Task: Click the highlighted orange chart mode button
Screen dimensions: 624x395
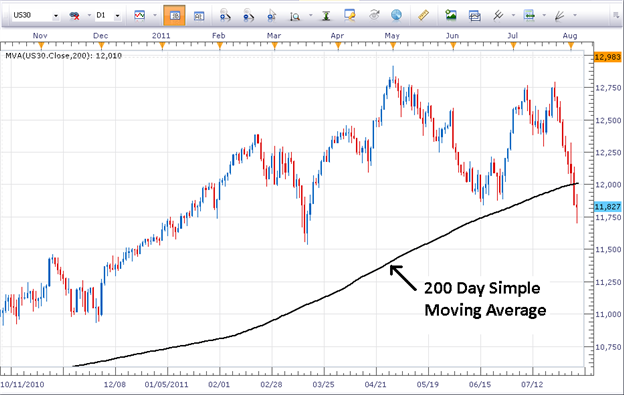Action: point(174,16)
